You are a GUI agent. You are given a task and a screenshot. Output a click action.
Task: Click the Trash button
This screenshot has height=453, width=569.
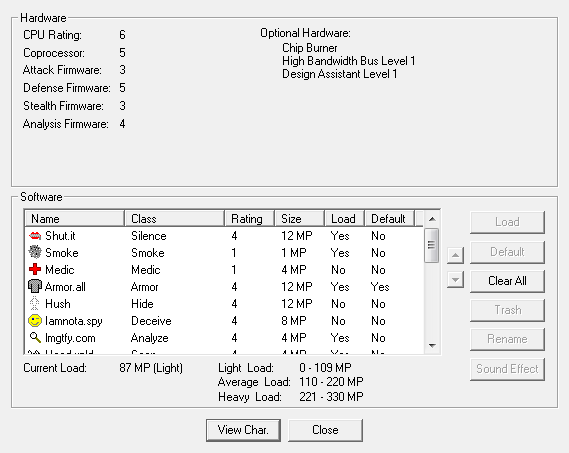(x=507, y=310)
